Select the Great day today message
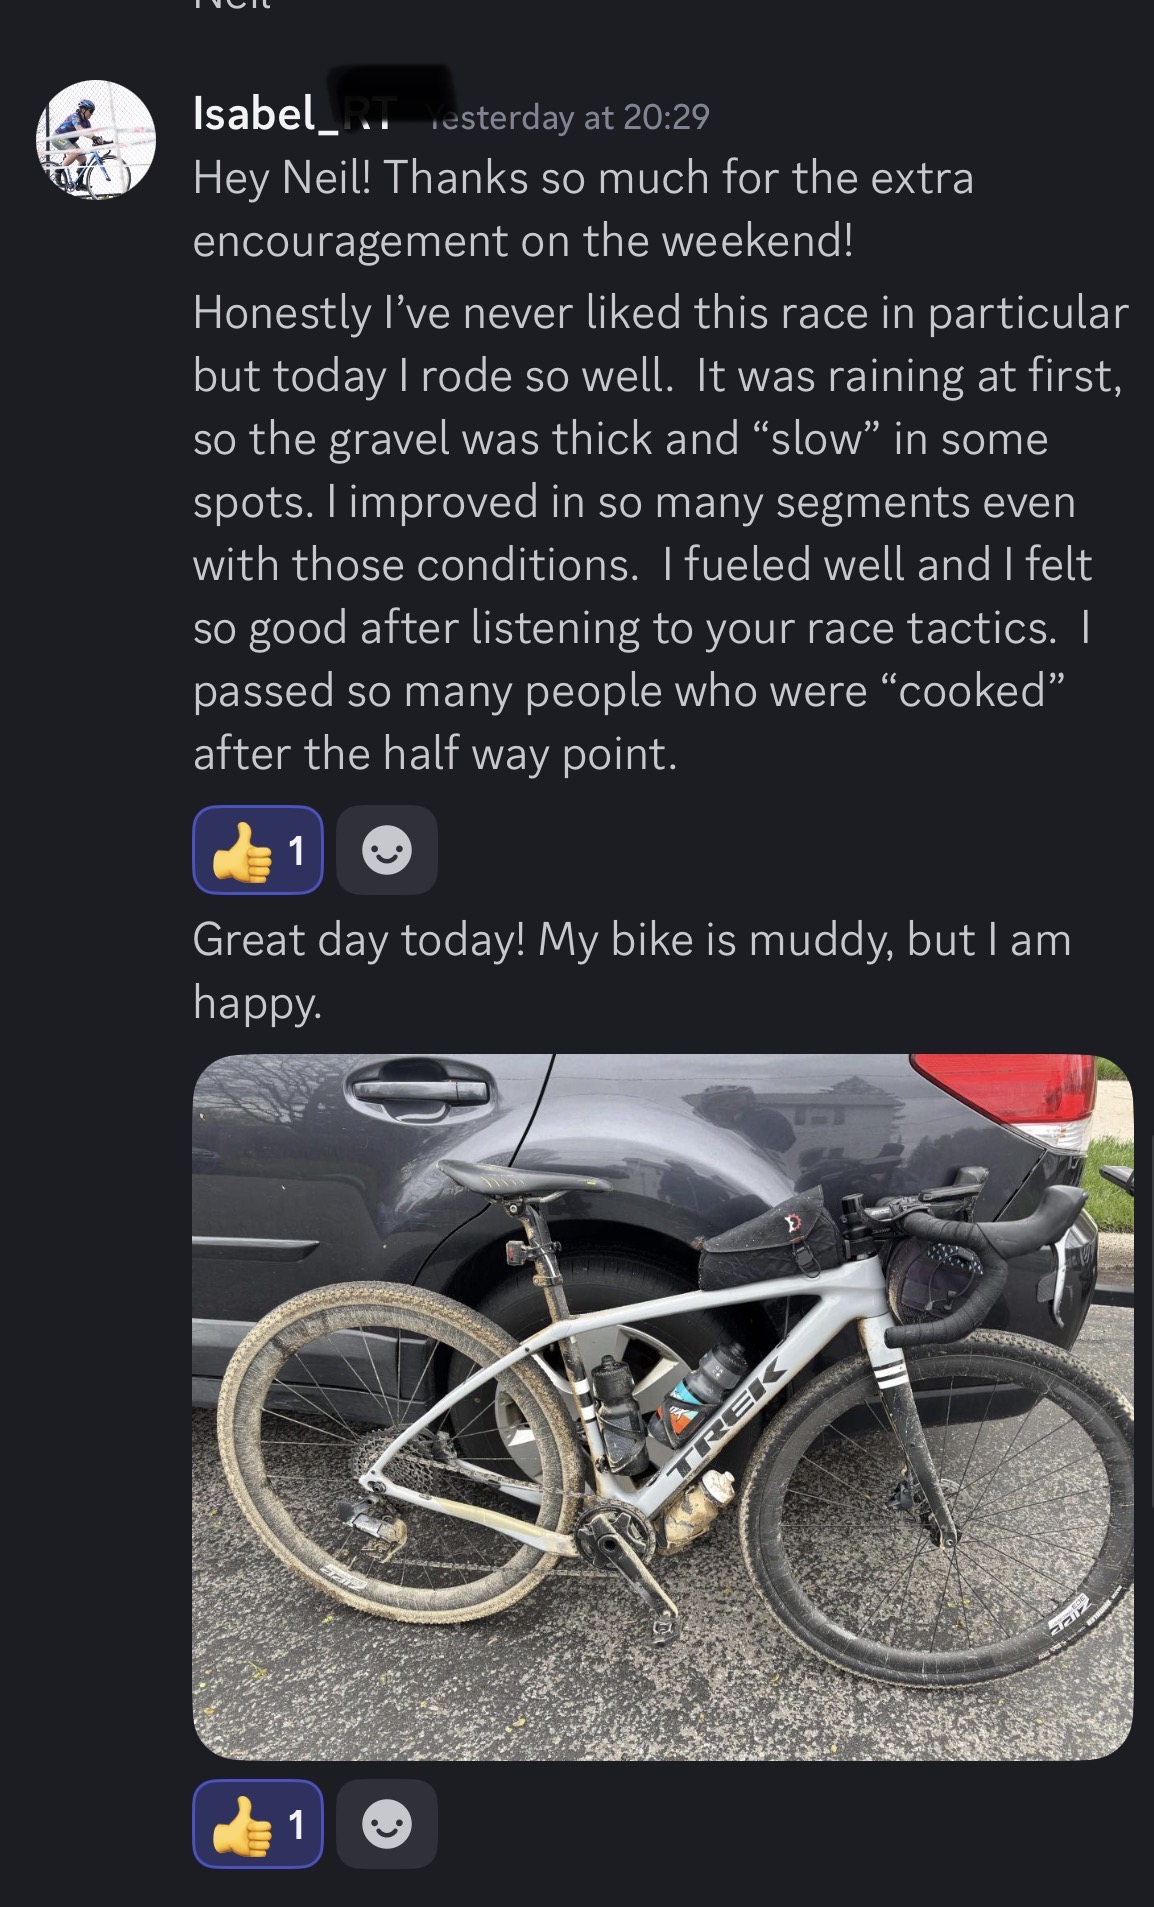 click(x=632, y=970)
